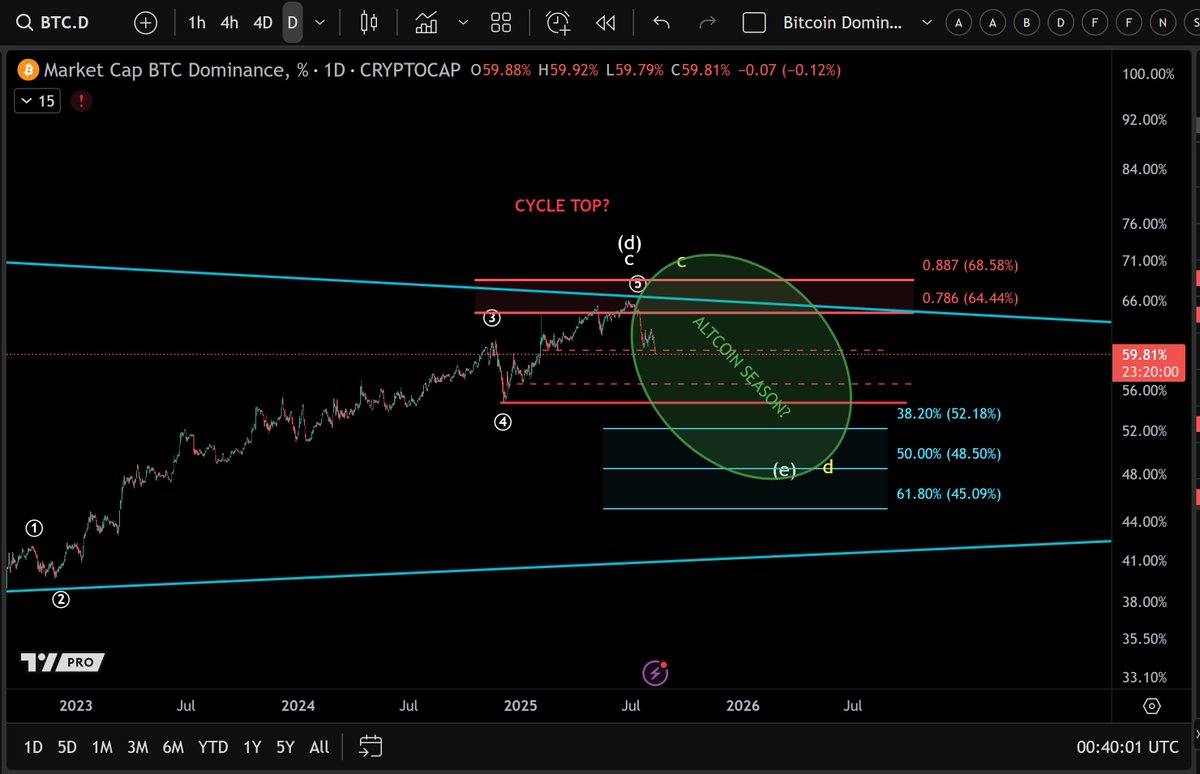
Task: Set date range to 5D
Action: (67, 747)
